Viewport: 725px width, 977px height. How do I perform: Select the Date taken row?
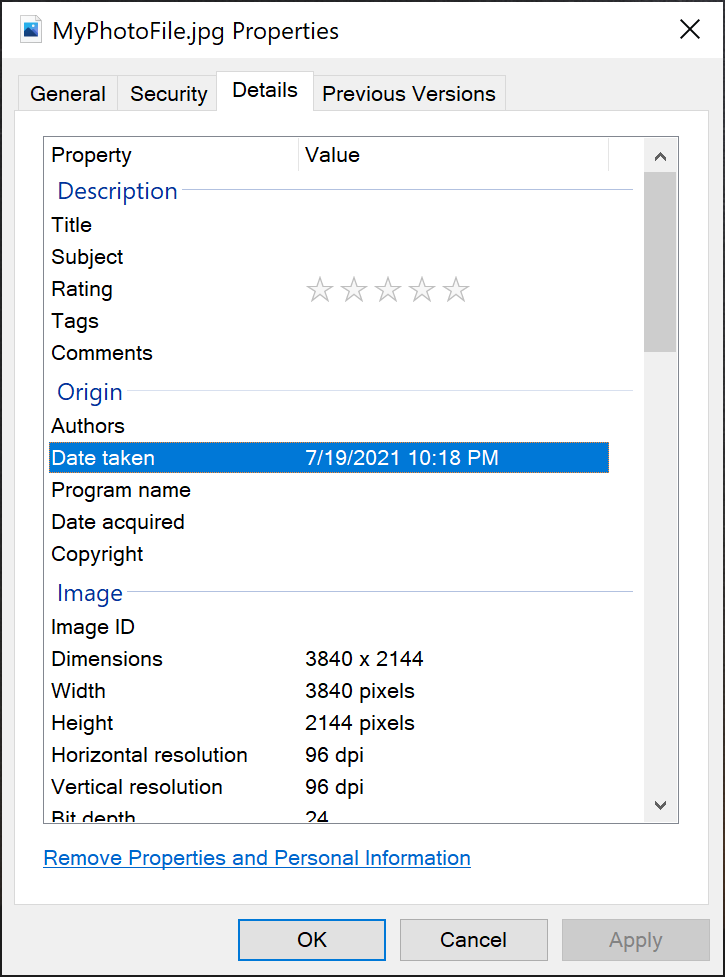pos(329,458)
